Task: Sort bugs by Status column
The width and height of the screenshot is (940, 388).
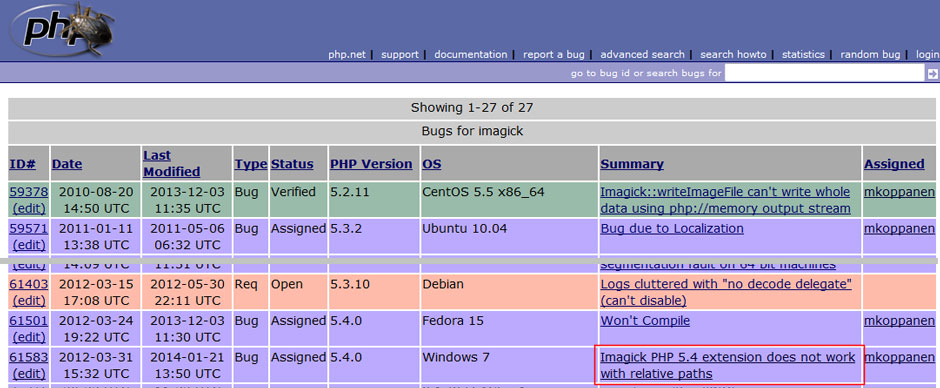Action: (x=292, y=164)
